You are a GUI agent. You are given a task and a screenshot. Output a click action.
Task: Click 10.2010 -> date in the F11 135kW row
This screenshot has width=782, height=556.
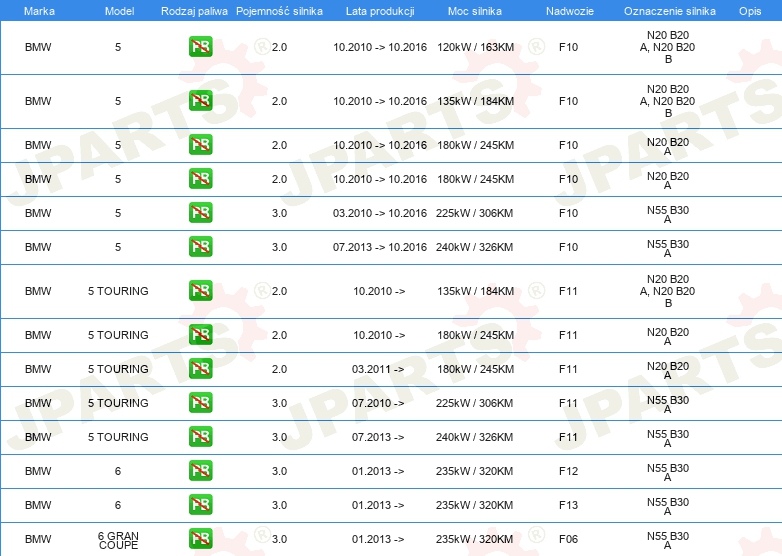click(379, 291)
